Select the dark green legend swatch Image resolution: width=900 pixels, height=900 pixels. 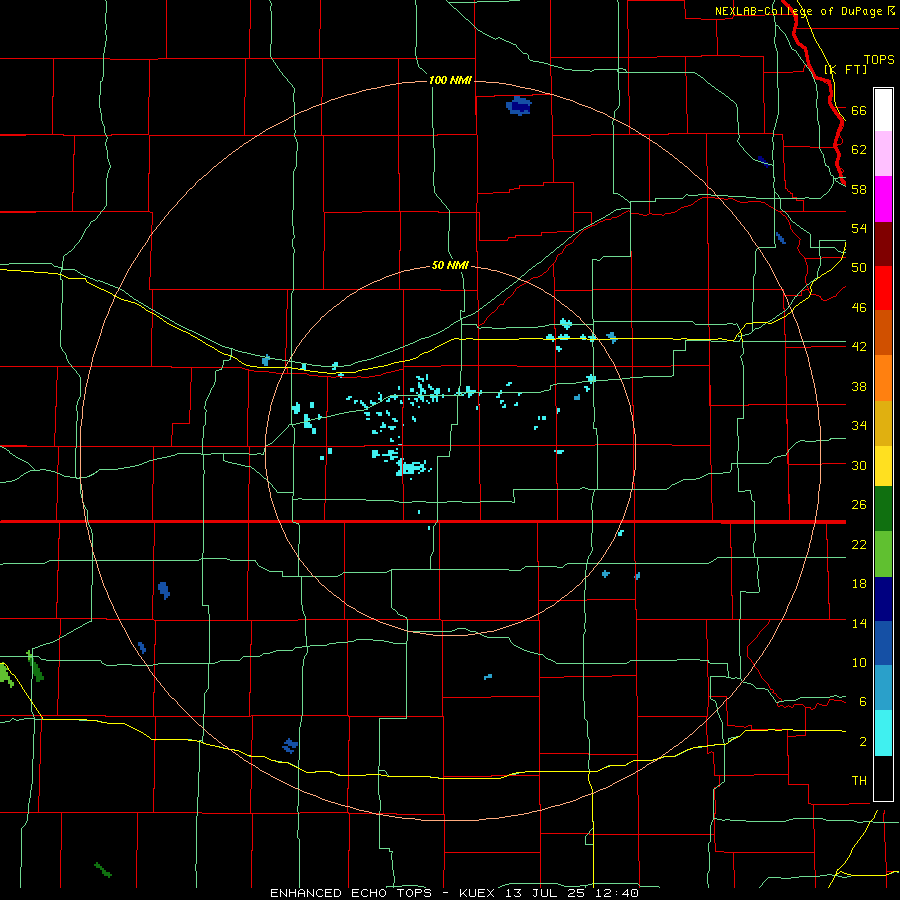point(883,509)
